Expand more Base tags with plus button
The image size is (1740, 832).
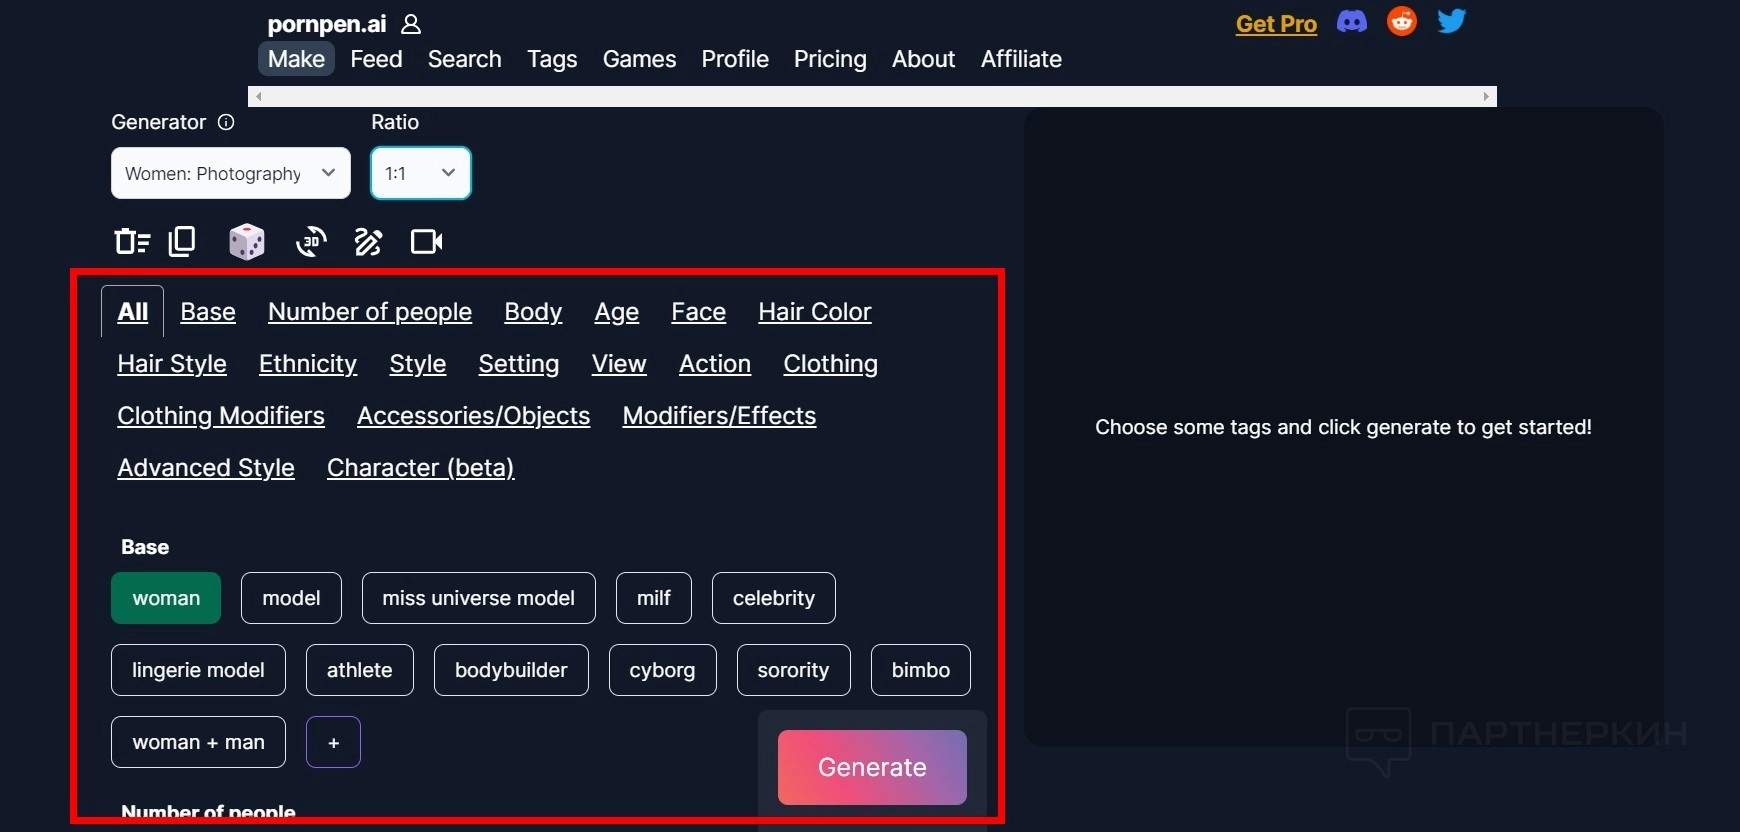pos(334,742)
